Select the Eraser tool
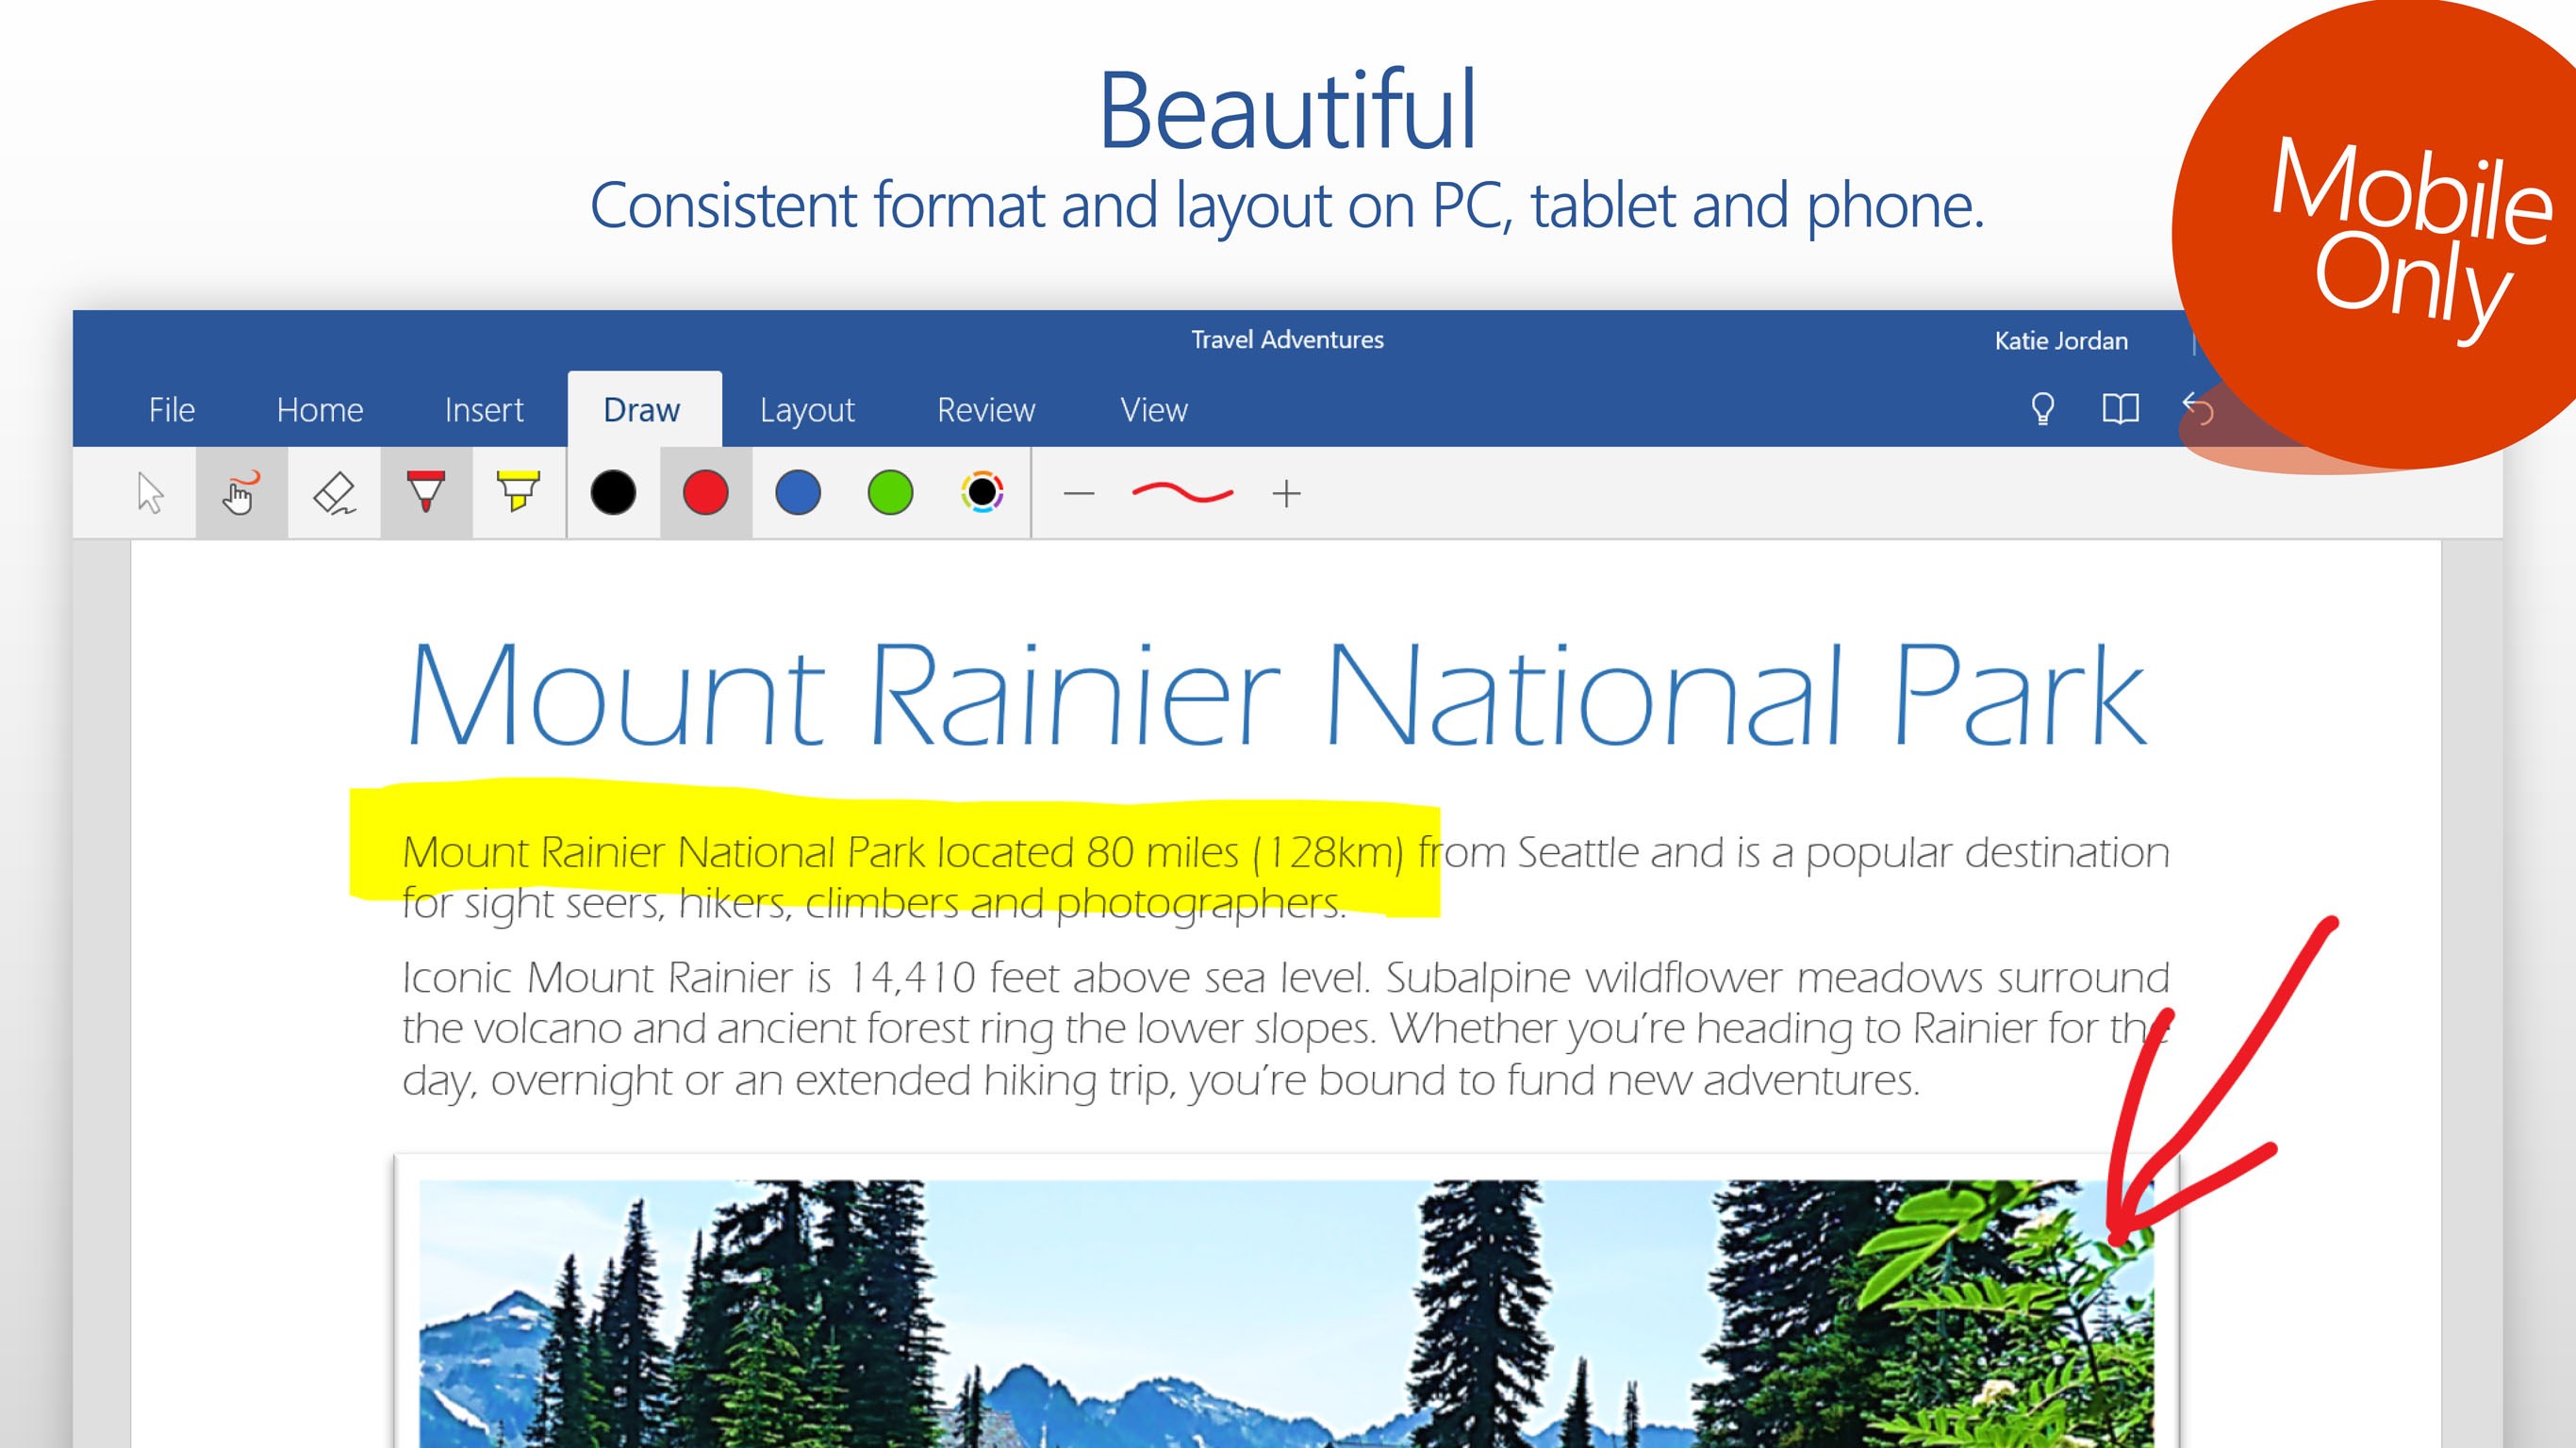Viewport: 2576px width, 1448px height. 334,493
